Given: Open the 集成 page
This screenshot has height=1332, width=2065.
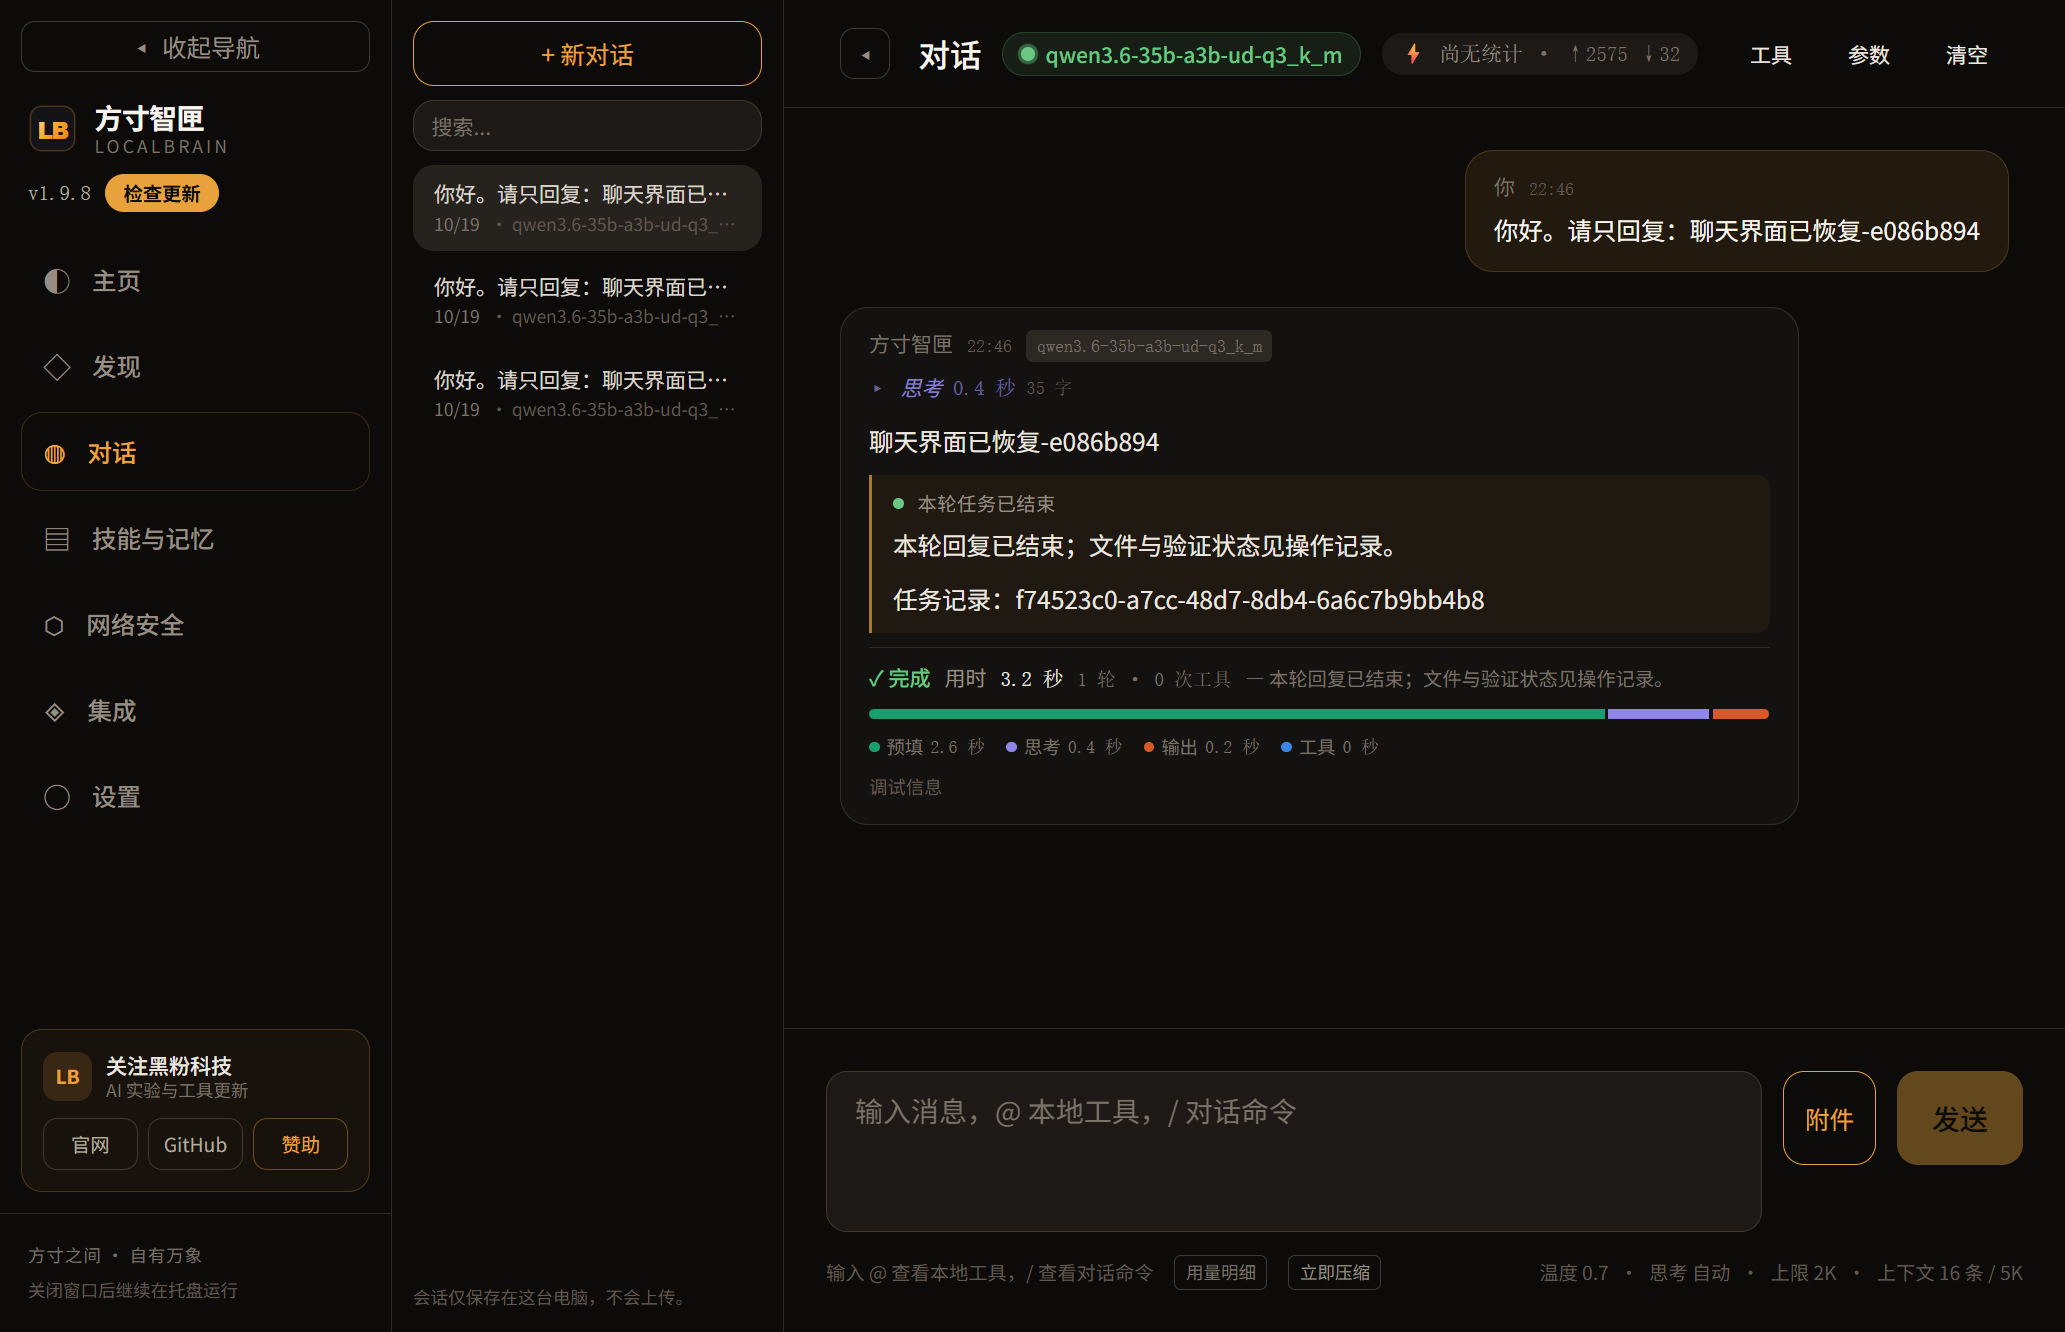Looking at the screenshot, I should 195,712.
